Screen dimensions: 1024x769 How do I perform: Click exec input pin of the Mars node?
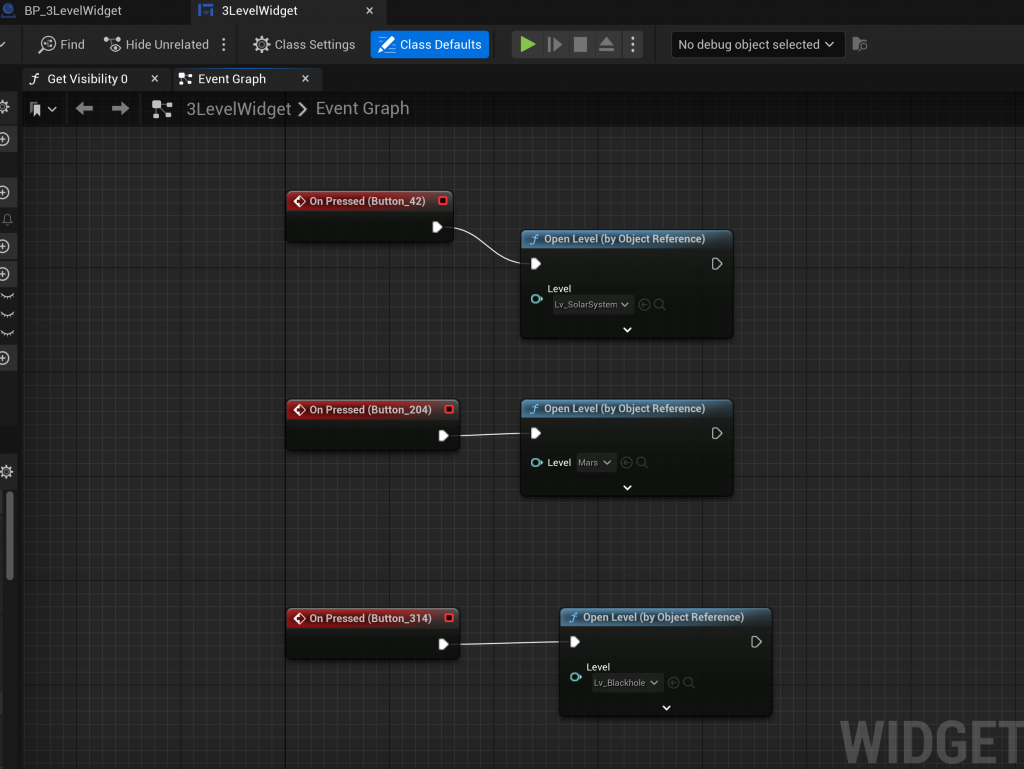pos(536,433)
